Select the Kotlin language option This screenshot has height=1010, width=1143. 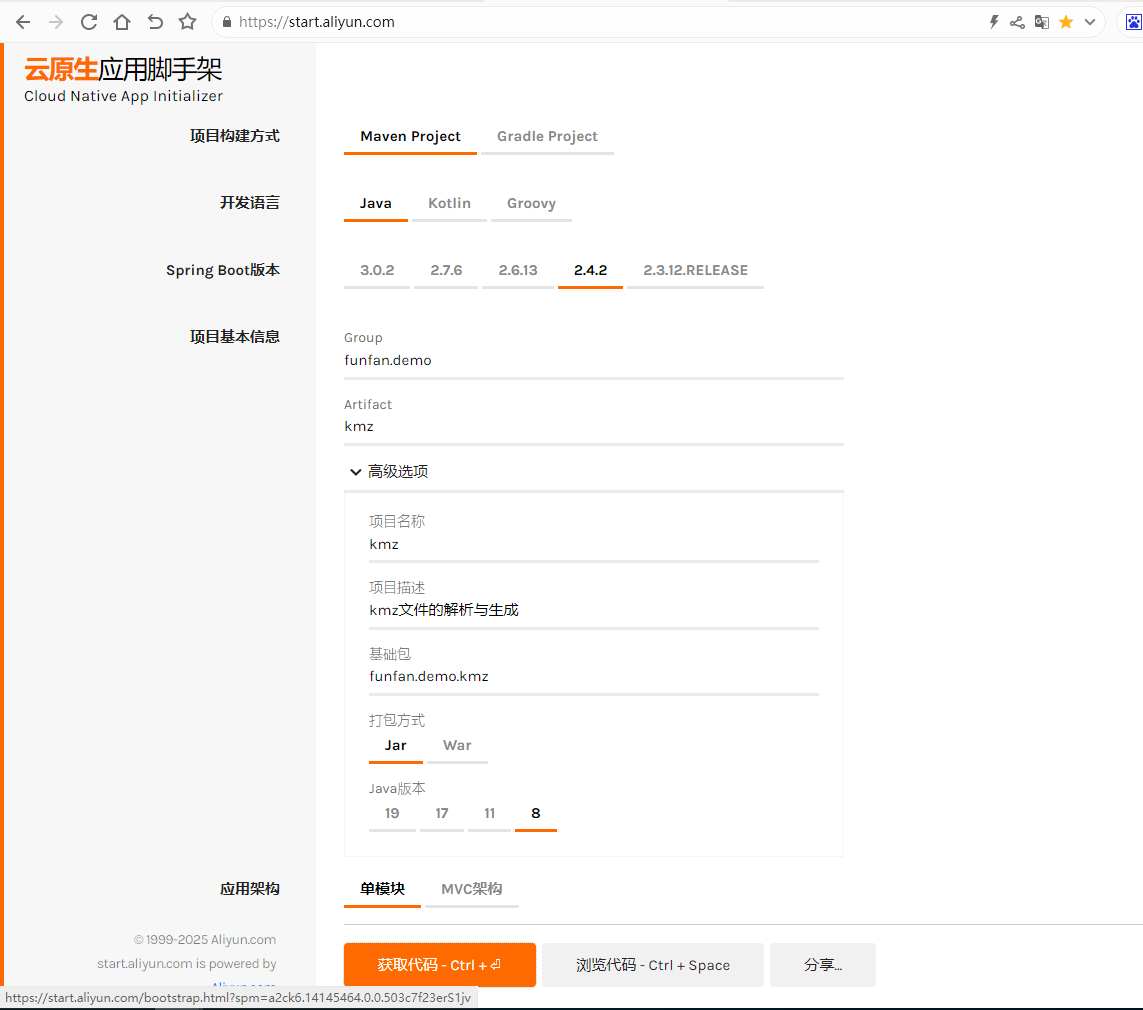pos(449,203)
